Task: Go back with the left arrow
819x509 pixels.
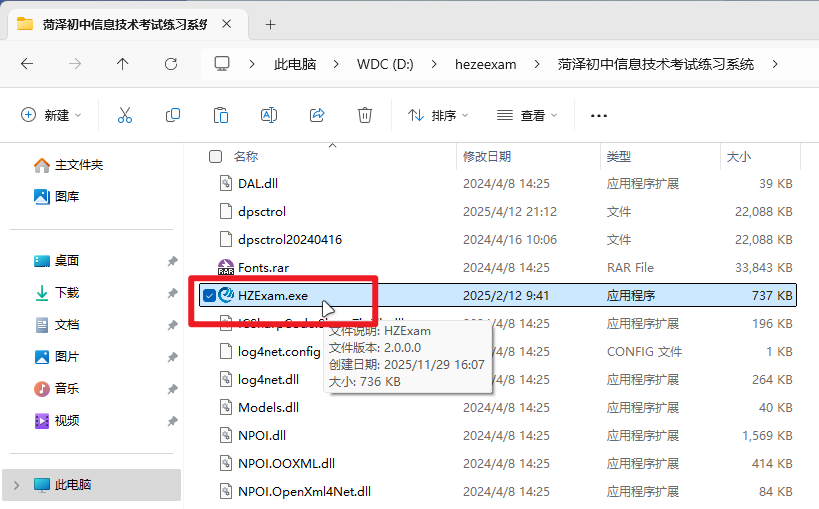Action: [27, 64]
